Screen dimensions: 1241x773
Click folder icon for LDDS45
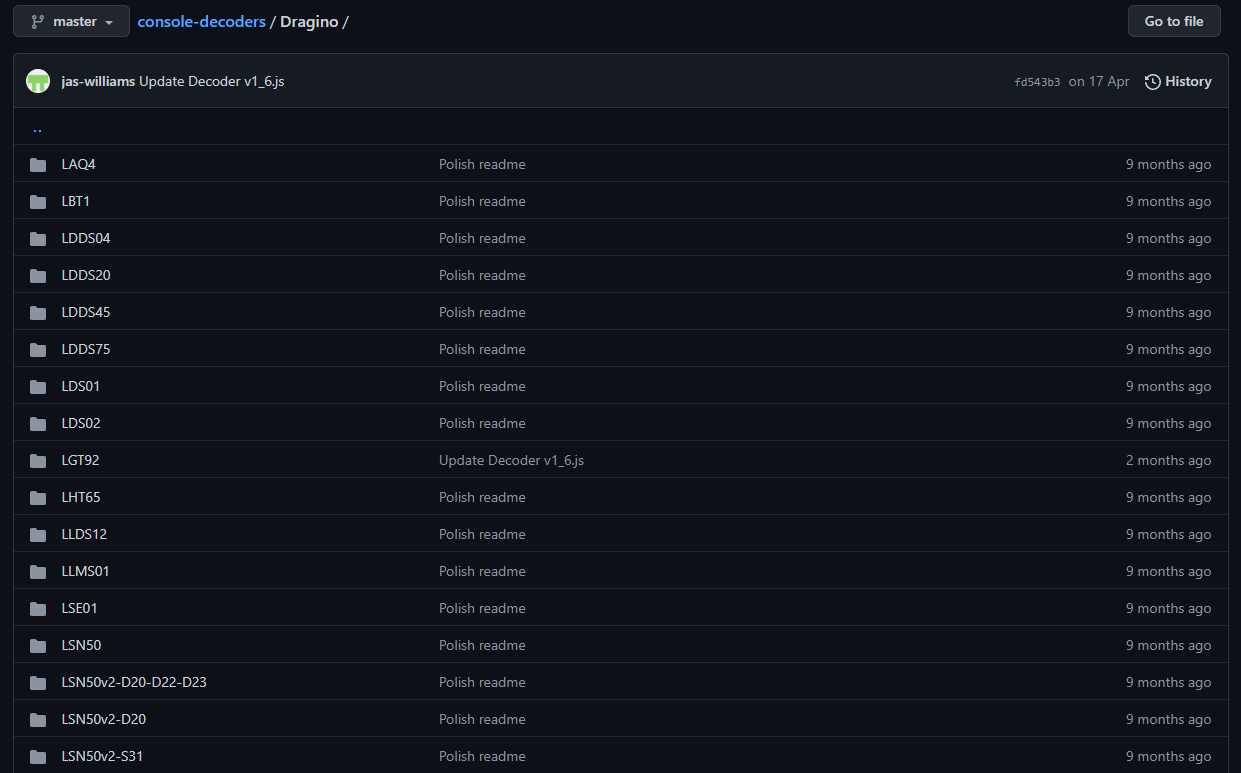38,313
